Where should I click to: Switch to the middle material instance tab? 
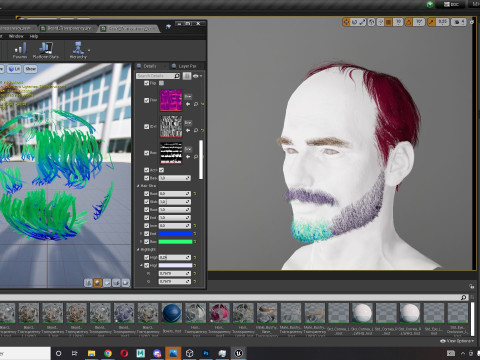(68, 29)
